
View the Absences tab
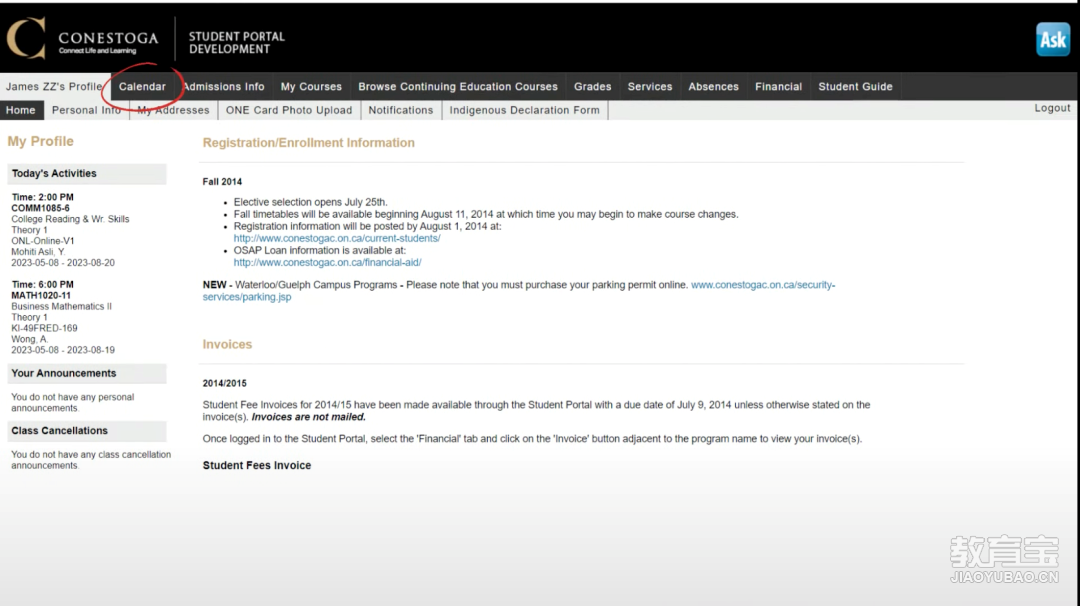tap(714, 87)
